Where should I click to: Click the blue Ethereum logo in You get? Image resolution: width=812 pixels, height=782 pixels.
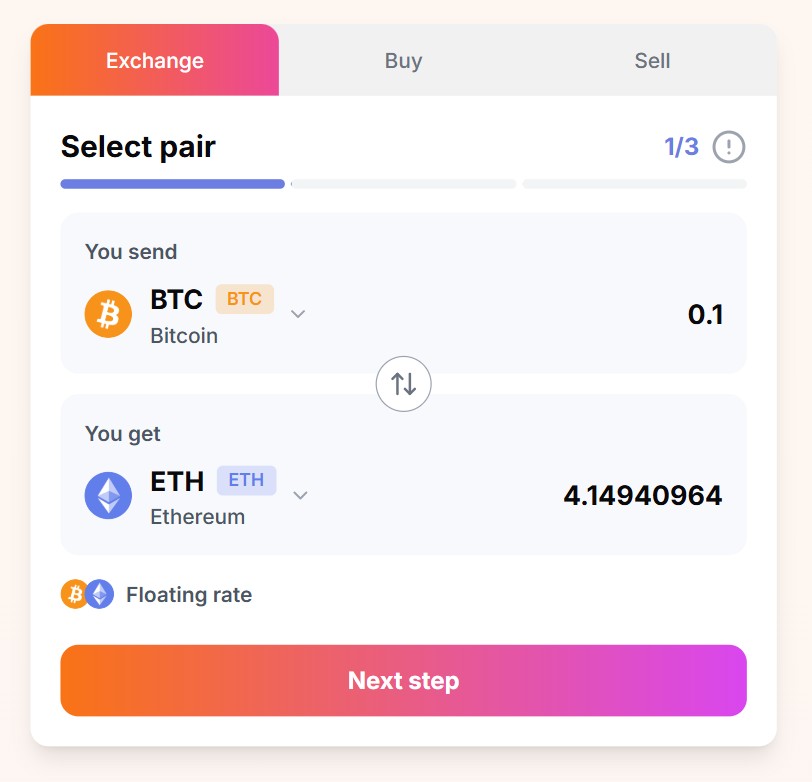tap(108, 495)
